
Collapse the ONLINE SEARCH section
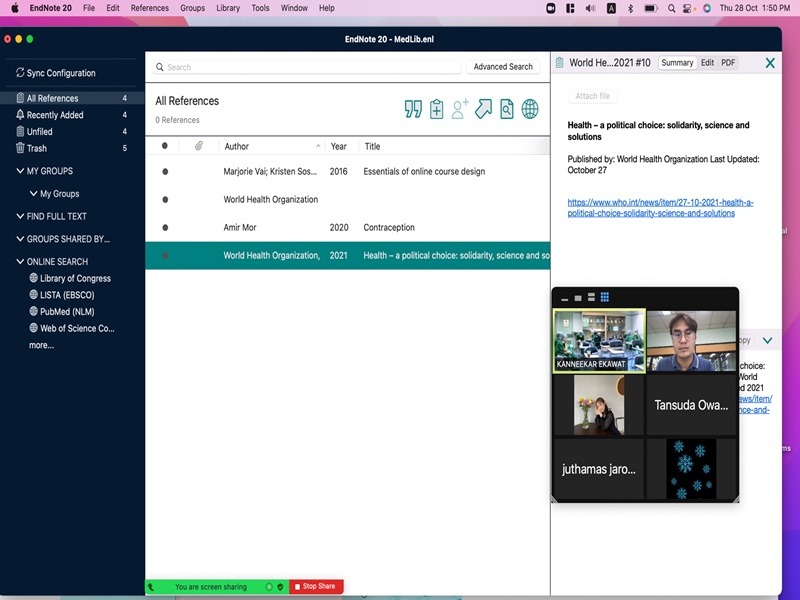point(20,262)
